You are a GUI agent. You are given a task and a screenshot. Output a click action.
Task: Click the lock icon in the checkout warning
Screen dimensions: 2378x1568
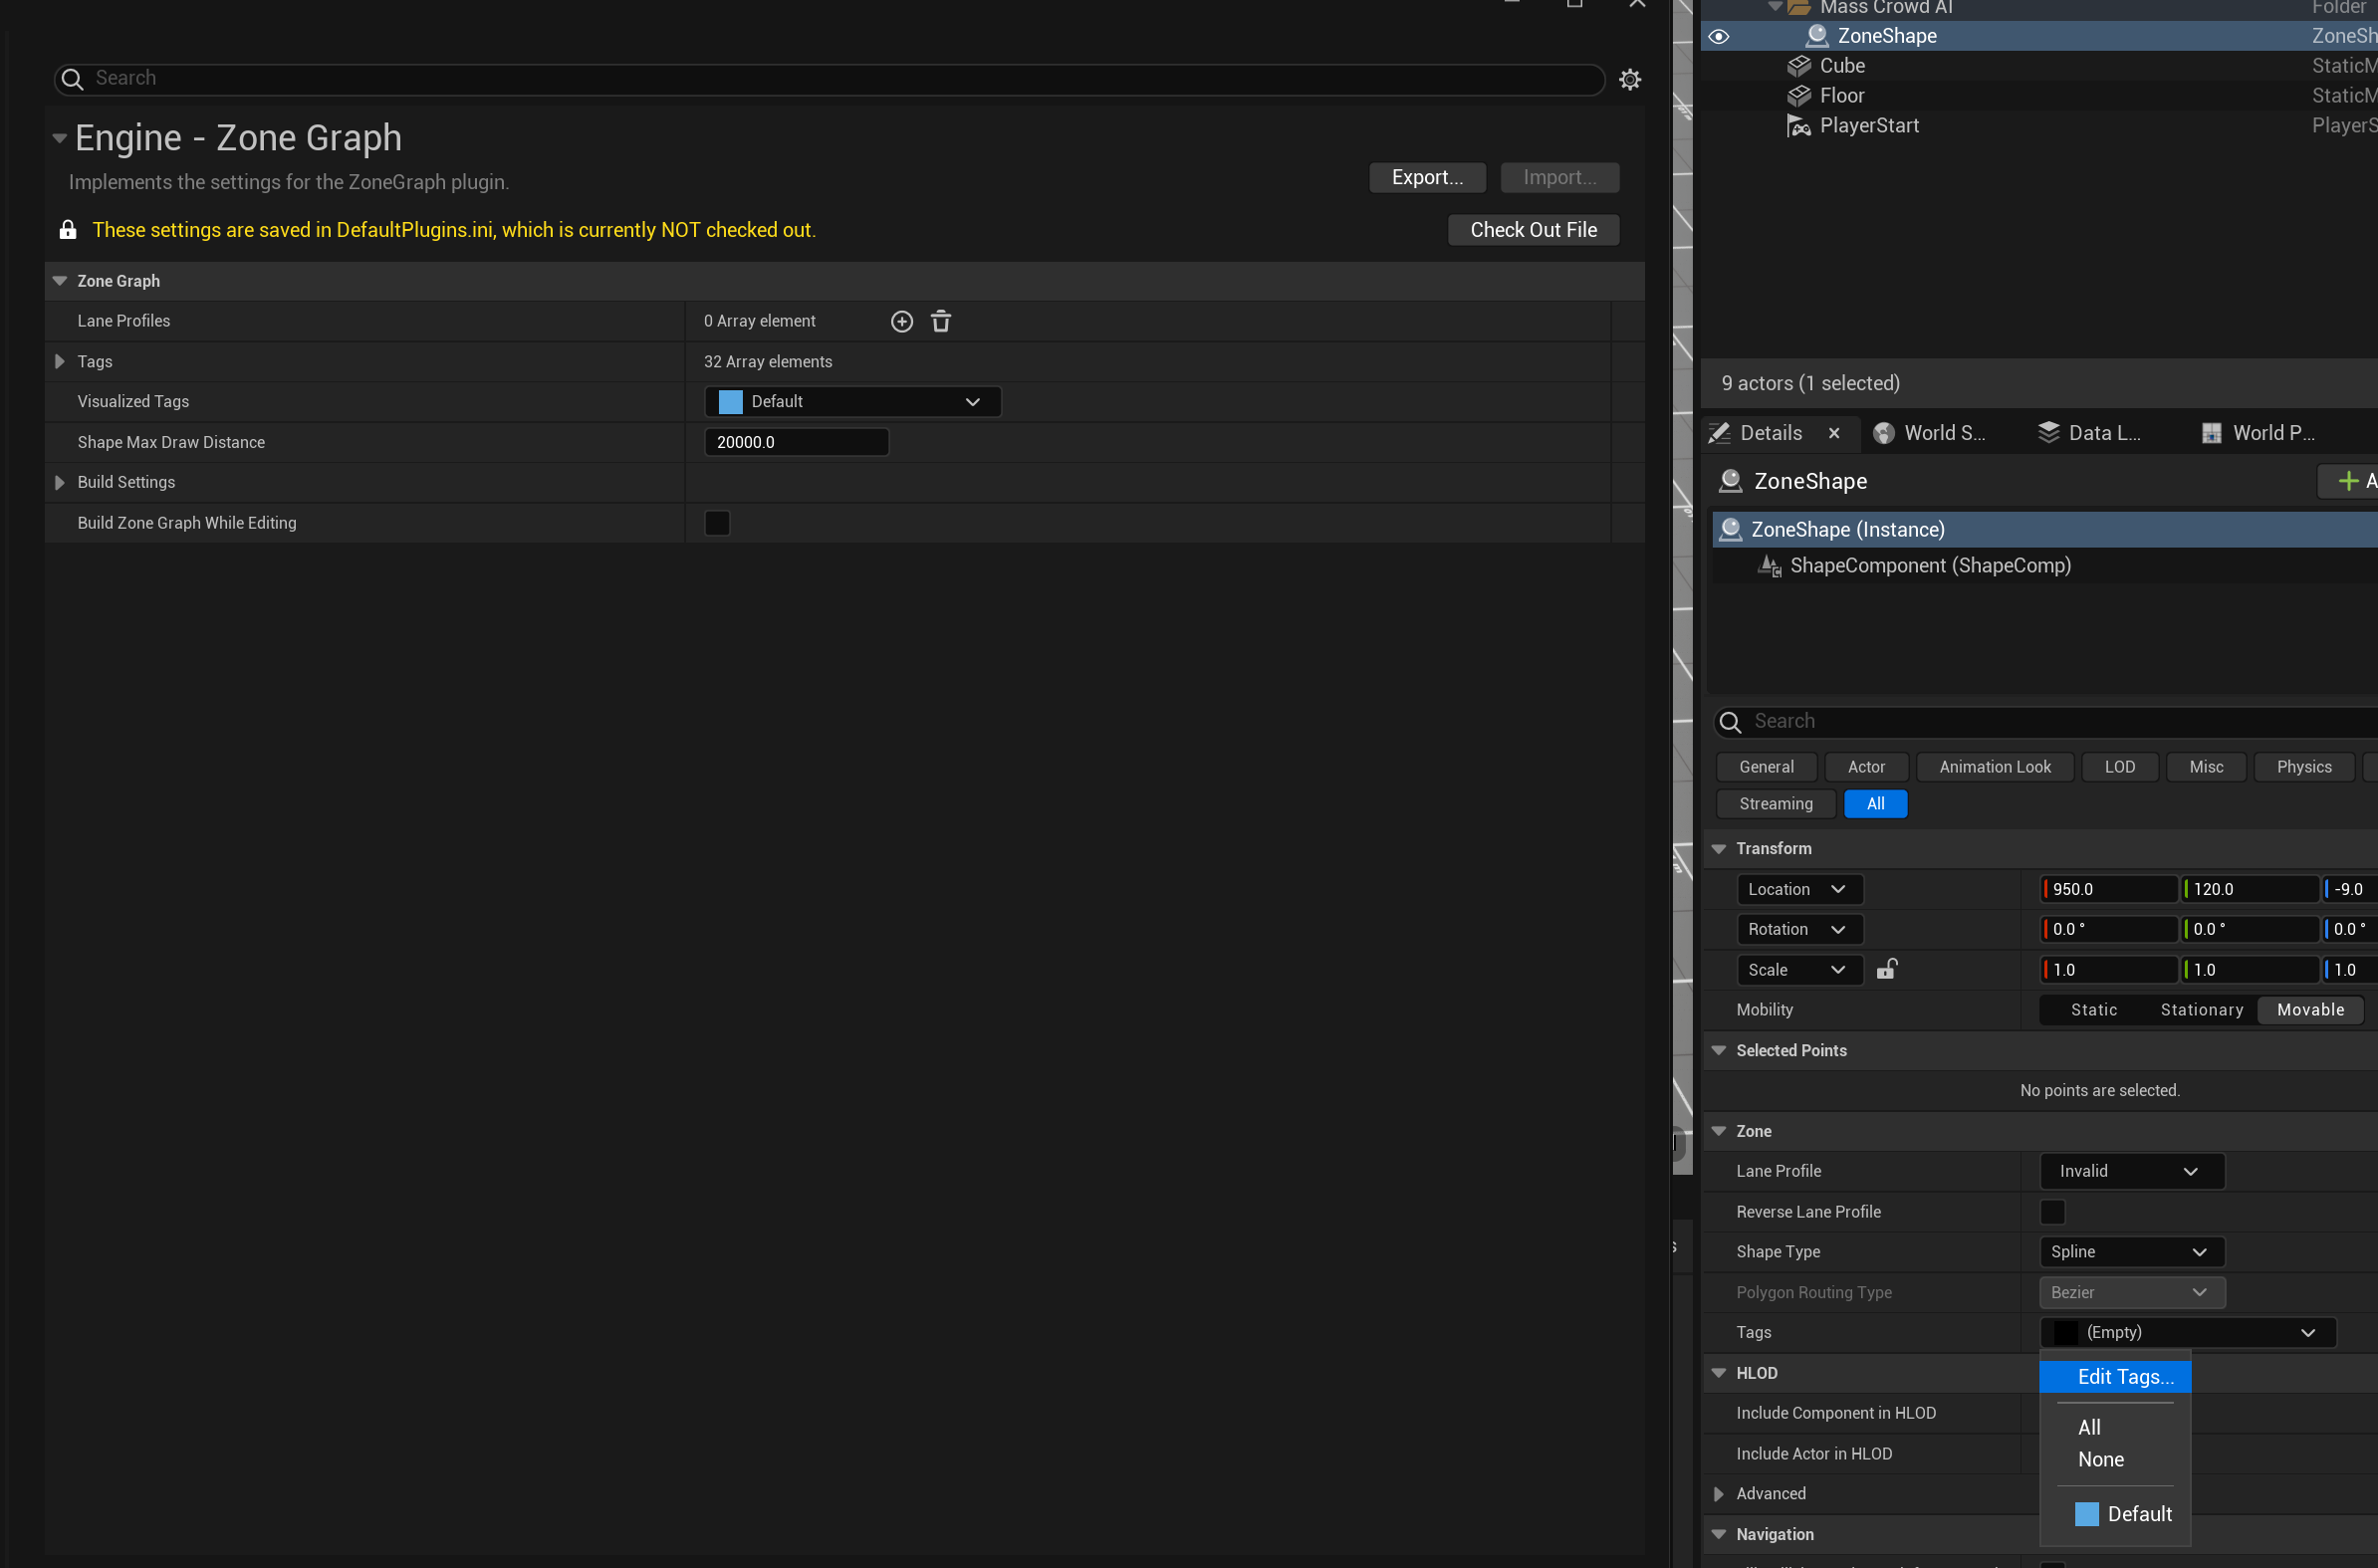[x=68, y=230]
